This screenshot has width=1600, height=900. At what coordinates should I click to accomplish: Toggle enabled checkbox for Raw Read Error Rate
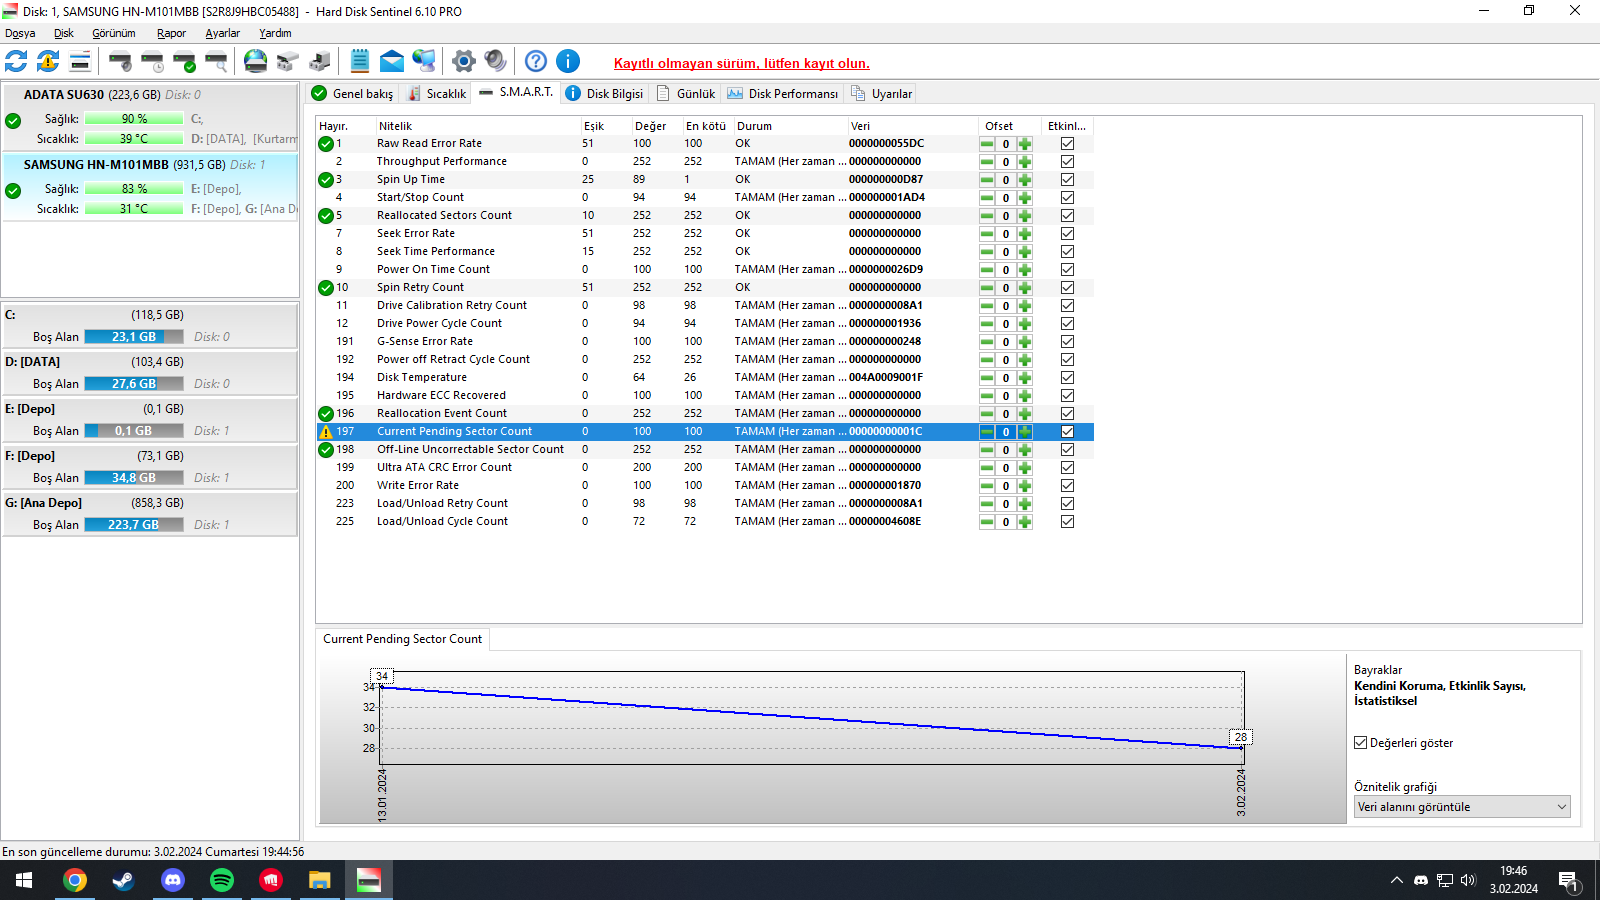pos(1068,144)
